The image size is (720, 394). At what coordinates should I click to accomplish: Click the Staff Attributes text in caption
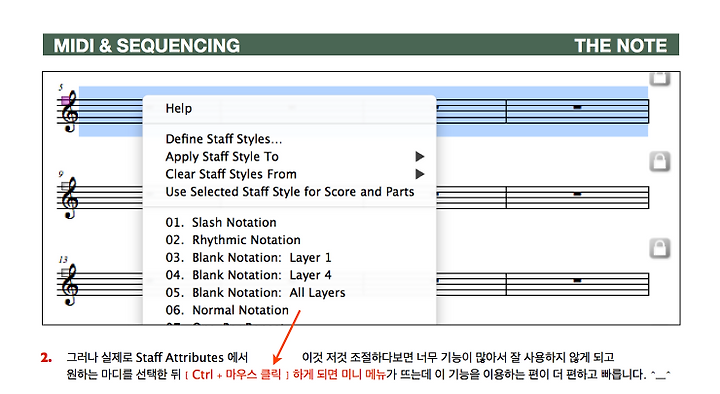pos(180,357)
